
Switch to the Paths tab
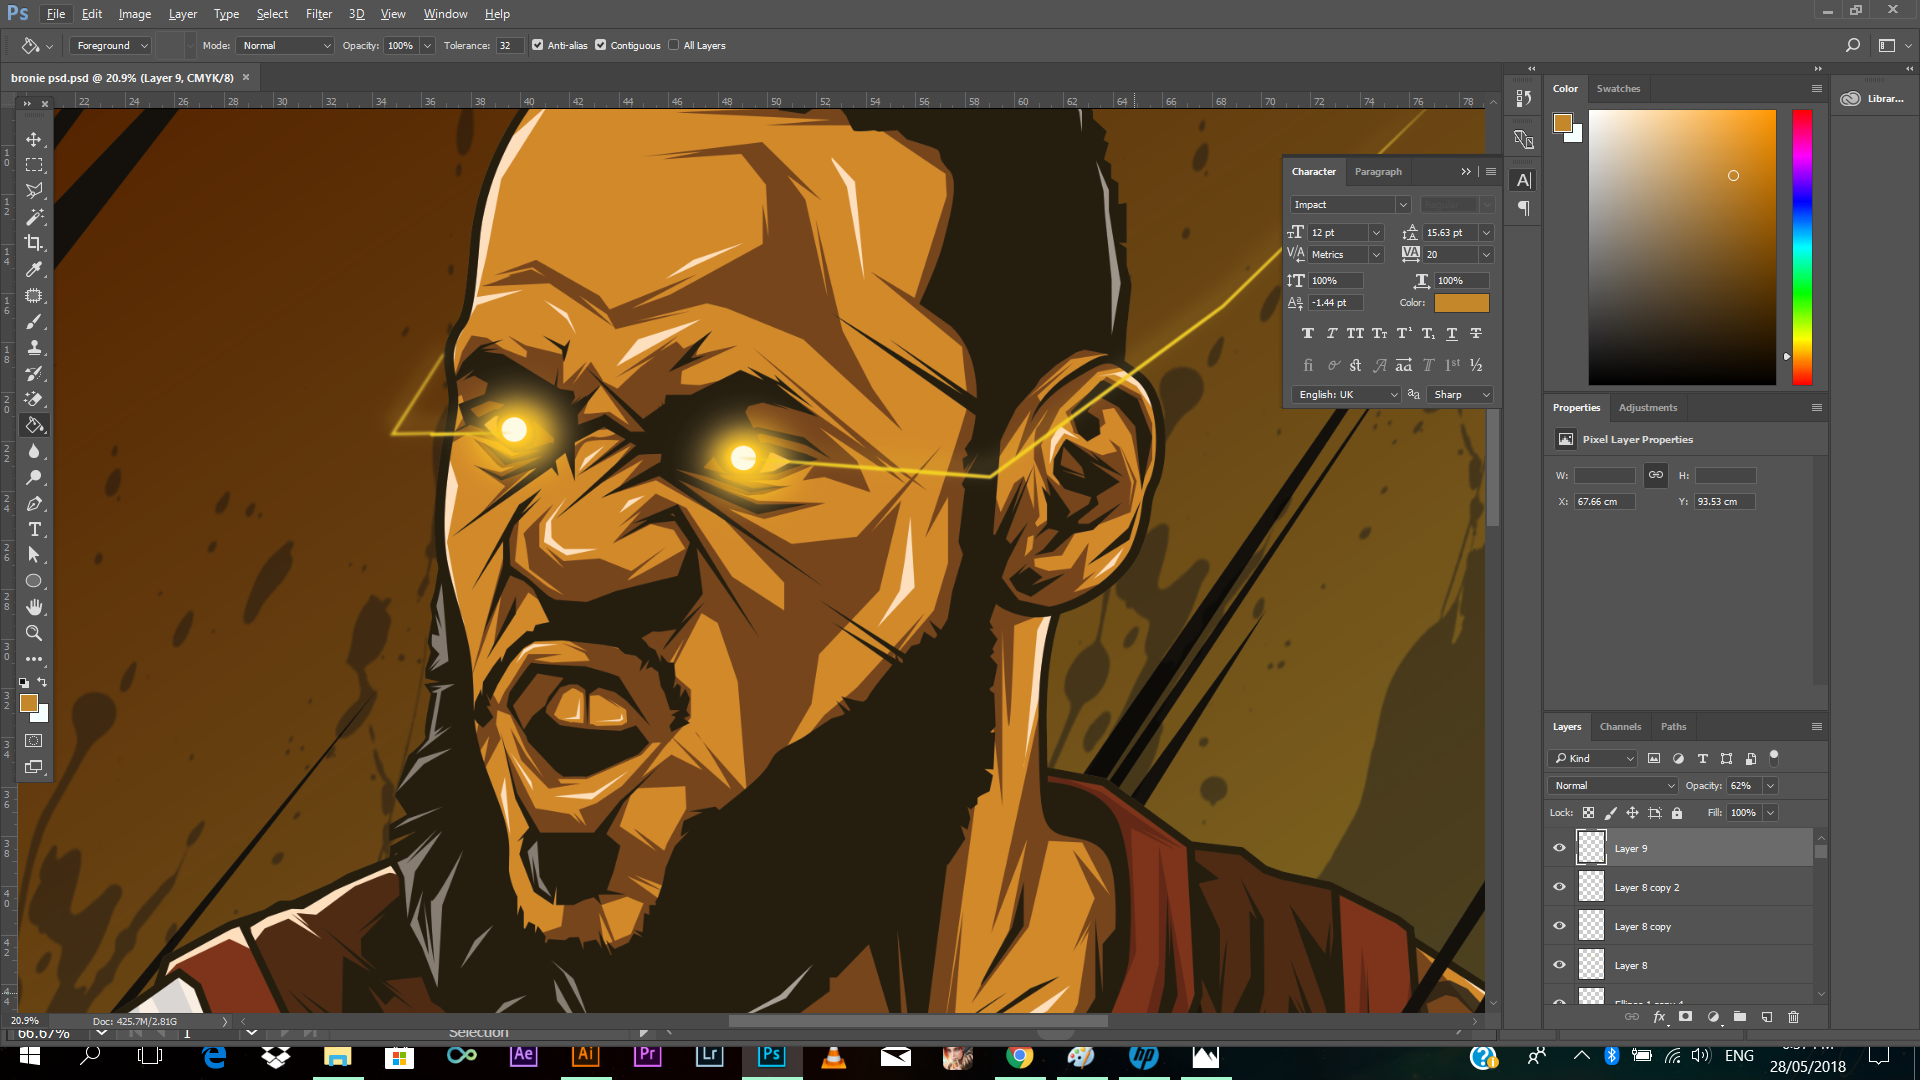click(x=1673, y=726)
